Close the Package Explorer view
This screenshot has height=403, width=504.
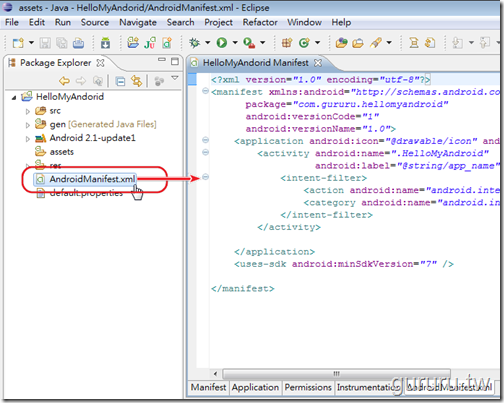pos(100,63)
